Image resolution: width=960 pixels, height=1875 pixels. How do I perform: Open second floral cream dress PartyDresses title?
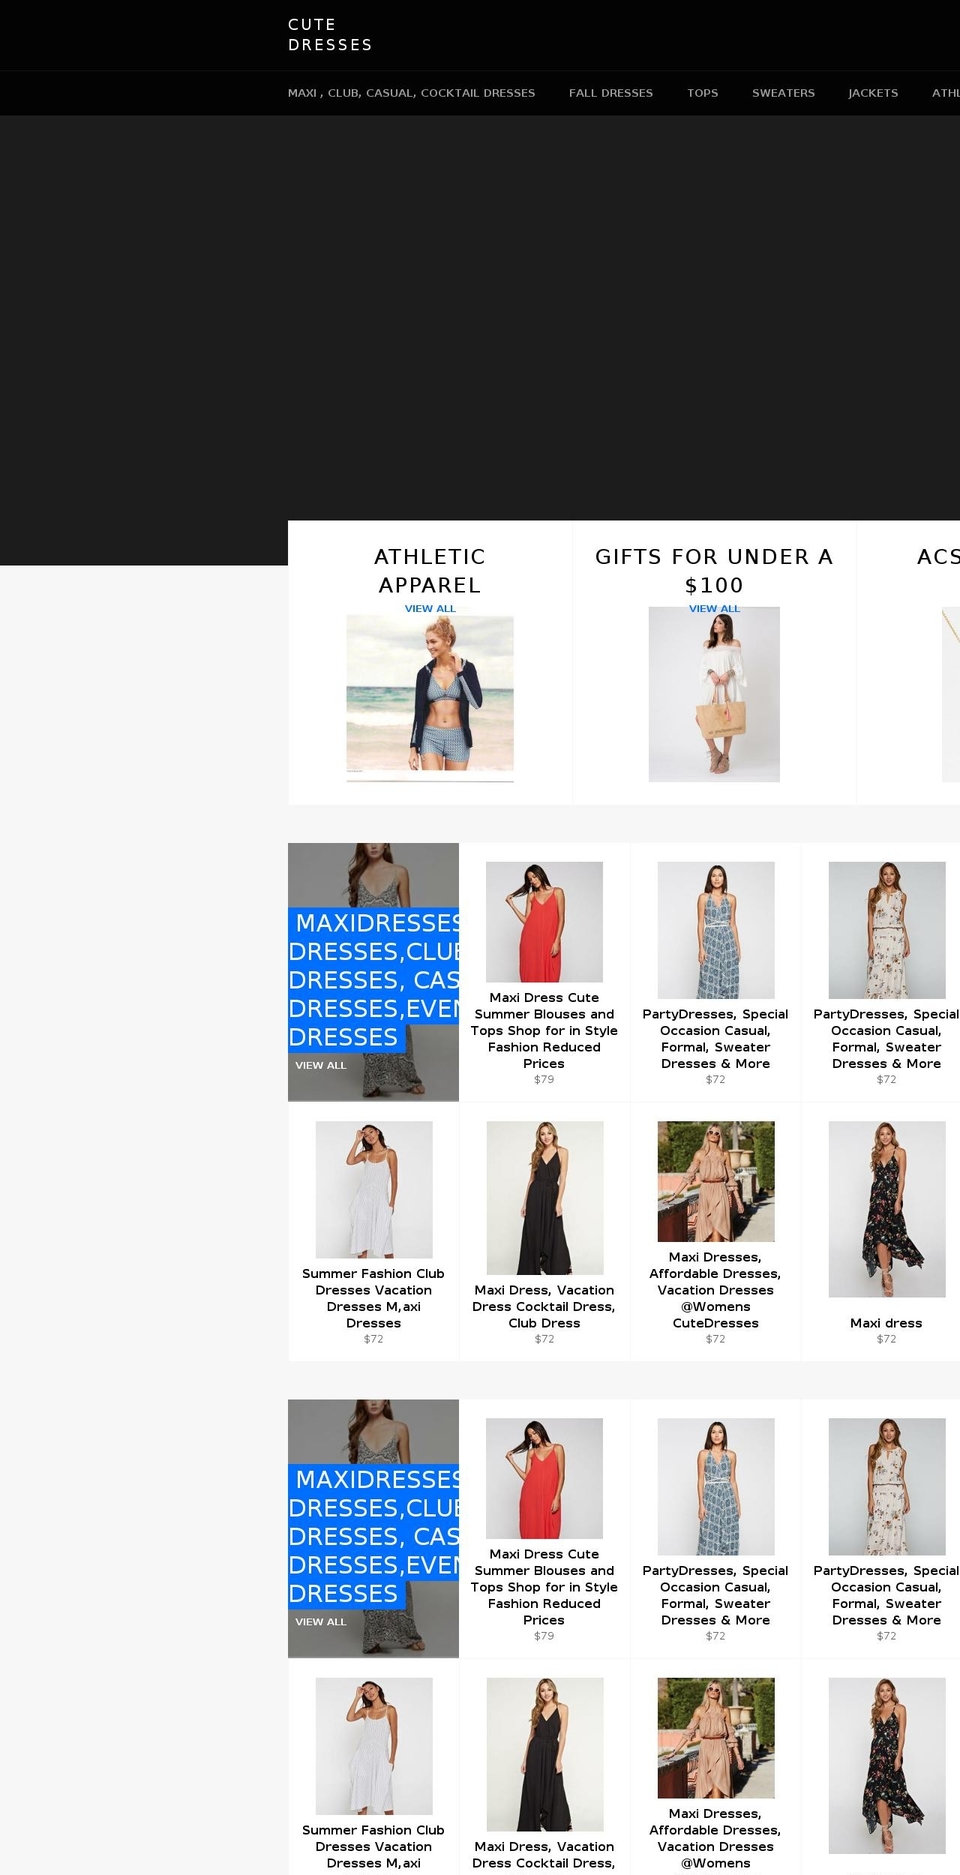pos(887,1596)
